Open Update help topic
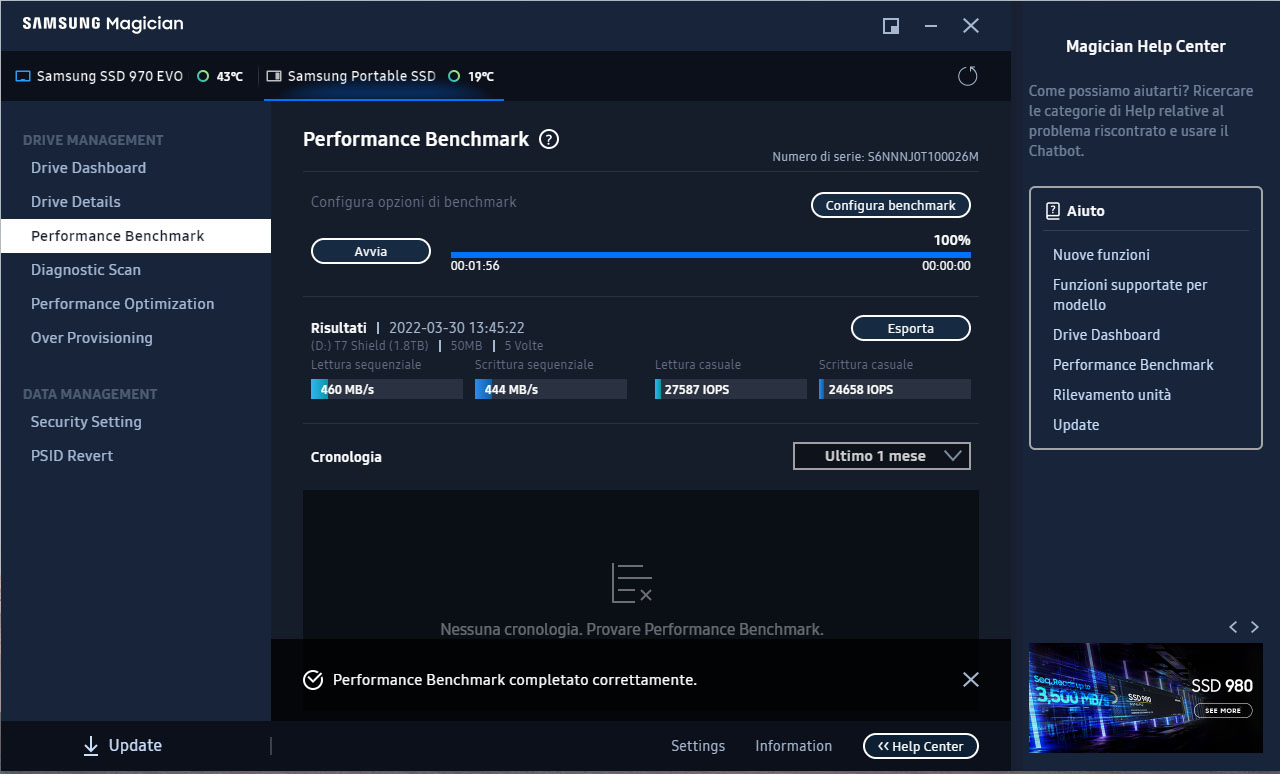 (x=1076, y=425)
